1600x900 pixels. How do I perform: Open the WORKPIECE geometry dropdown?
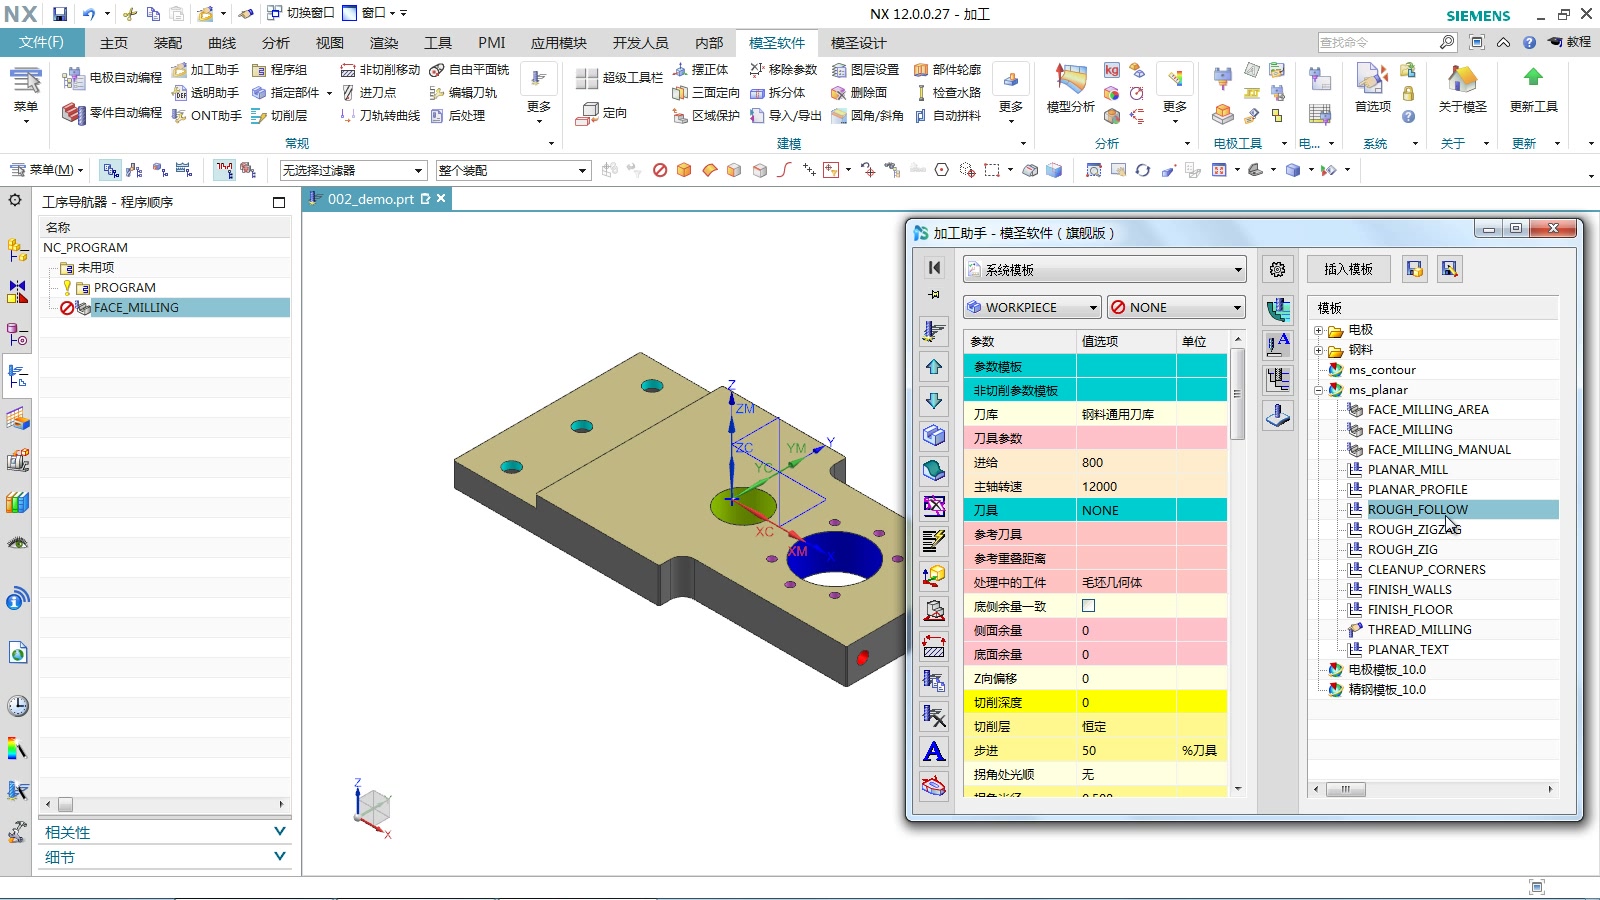coord(1032,307)
